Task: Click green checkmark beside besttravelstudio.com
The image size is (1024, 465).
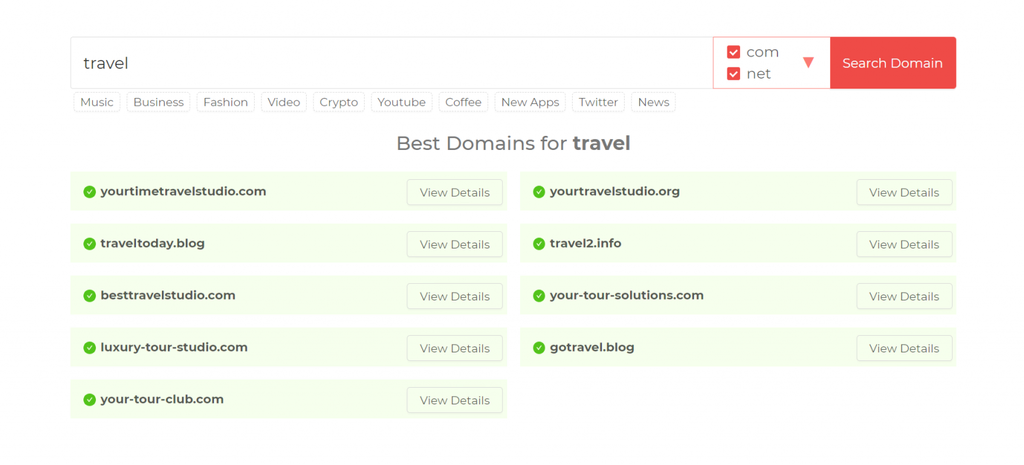Action: pos(89,296)
